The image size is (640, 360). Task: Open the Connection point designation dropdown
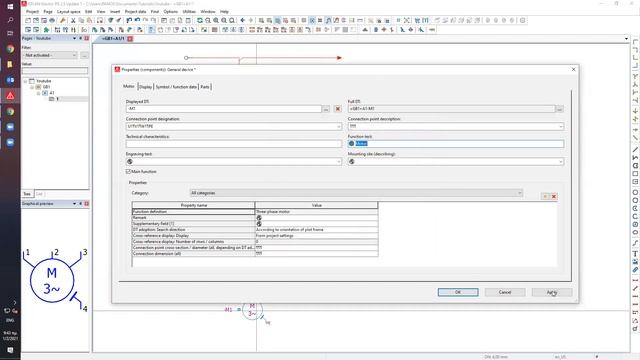point(338,127)
